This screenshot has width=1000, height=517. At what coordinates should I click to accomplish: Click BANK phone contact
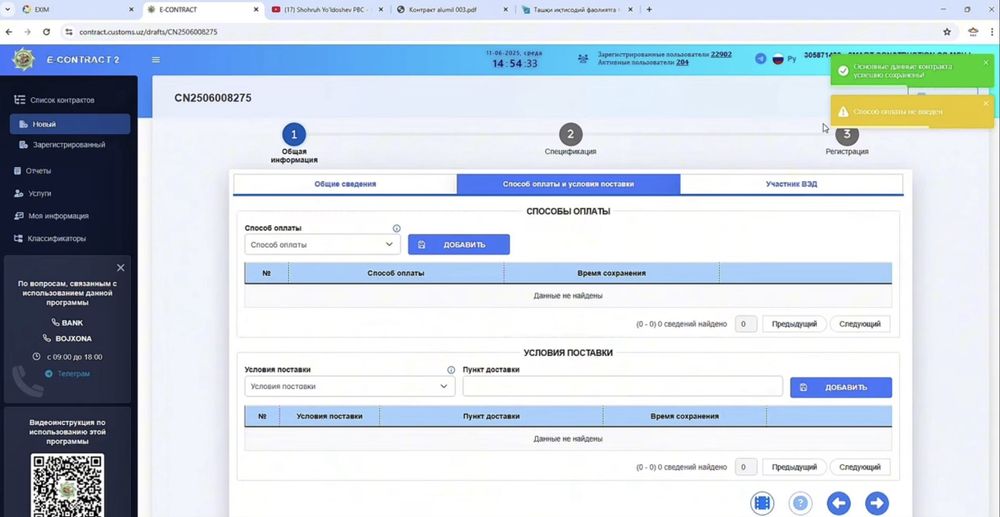coord(68,323)
